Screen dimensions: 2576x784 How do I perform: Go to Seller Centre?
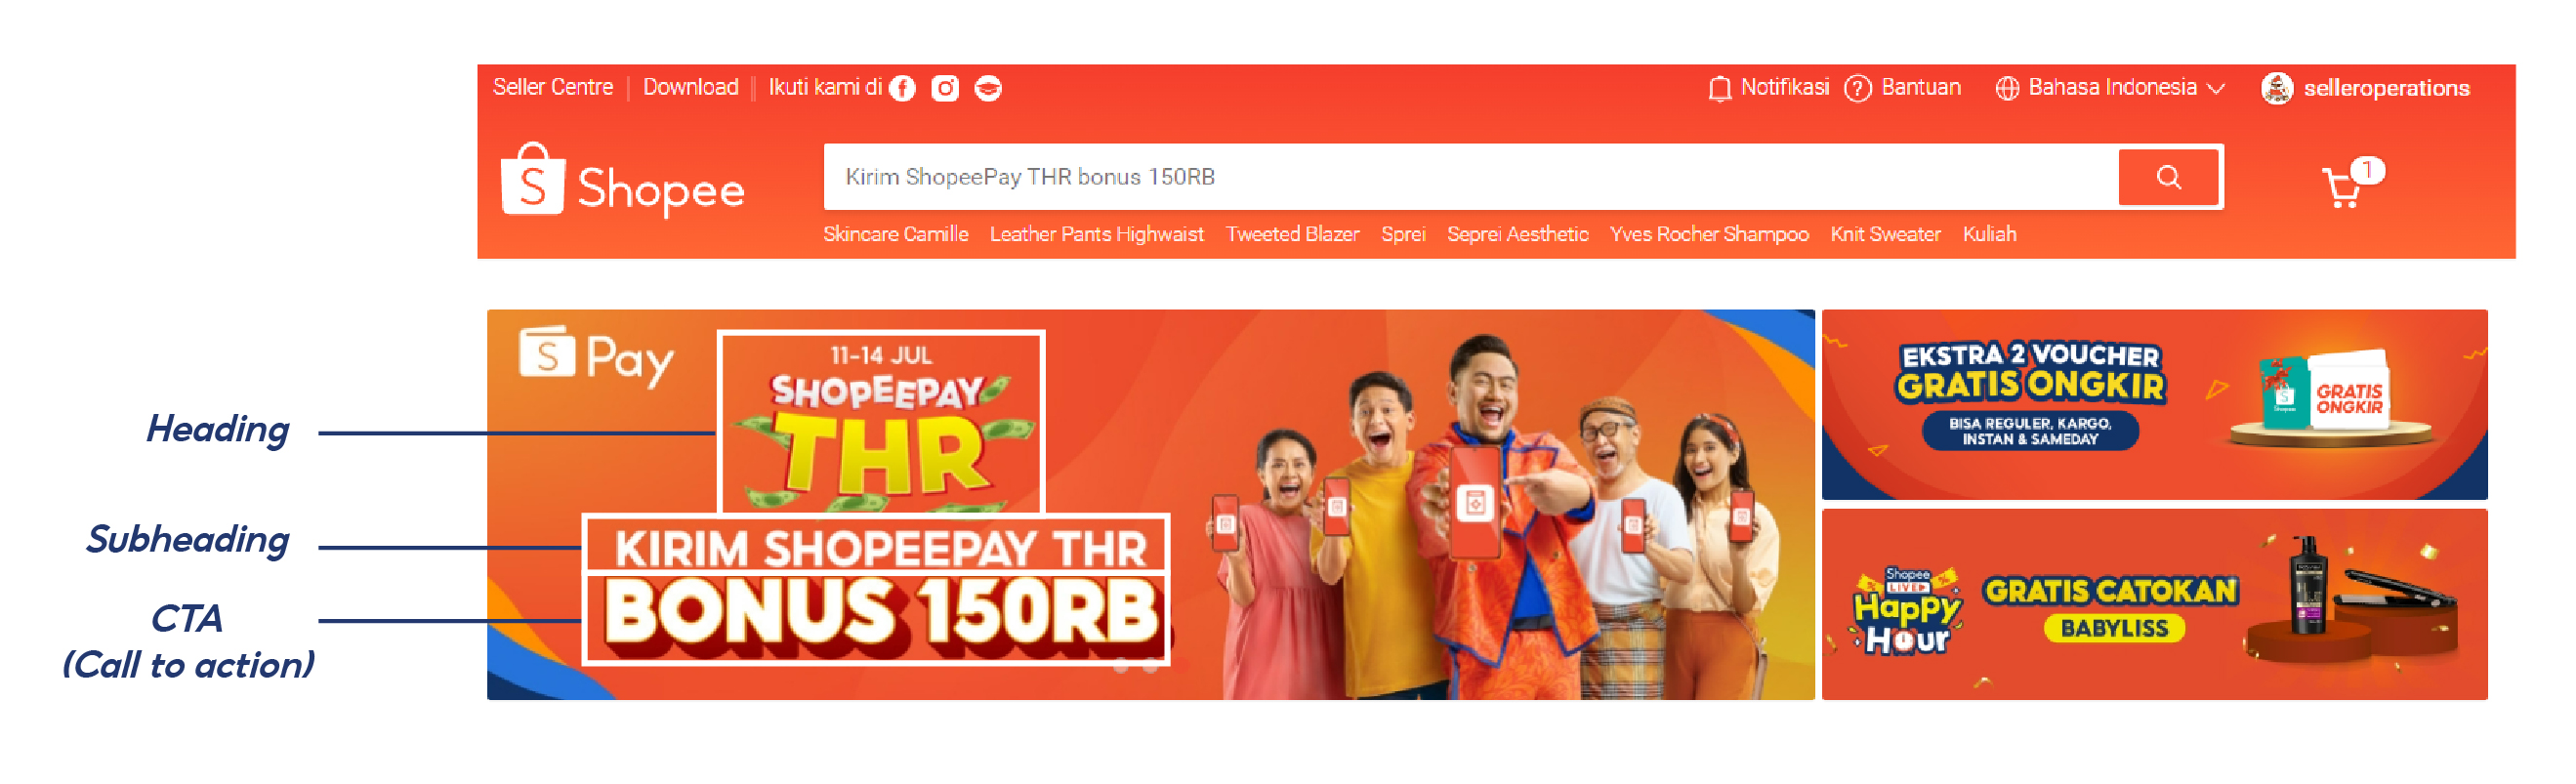point(553,88)
